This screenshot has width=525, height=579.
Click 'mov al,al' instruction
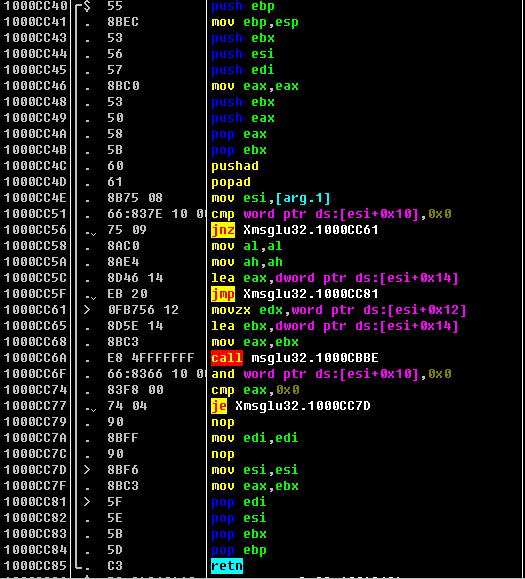click(247, 246)
